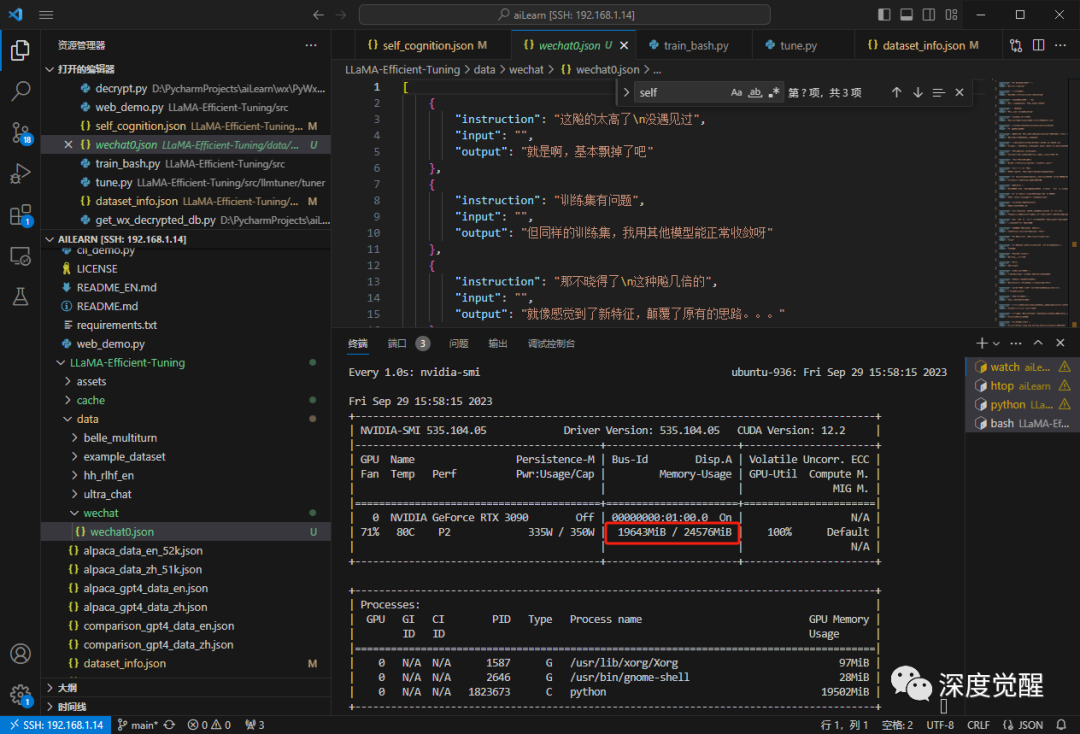Open the Extensions view

(x=20, y=215)
